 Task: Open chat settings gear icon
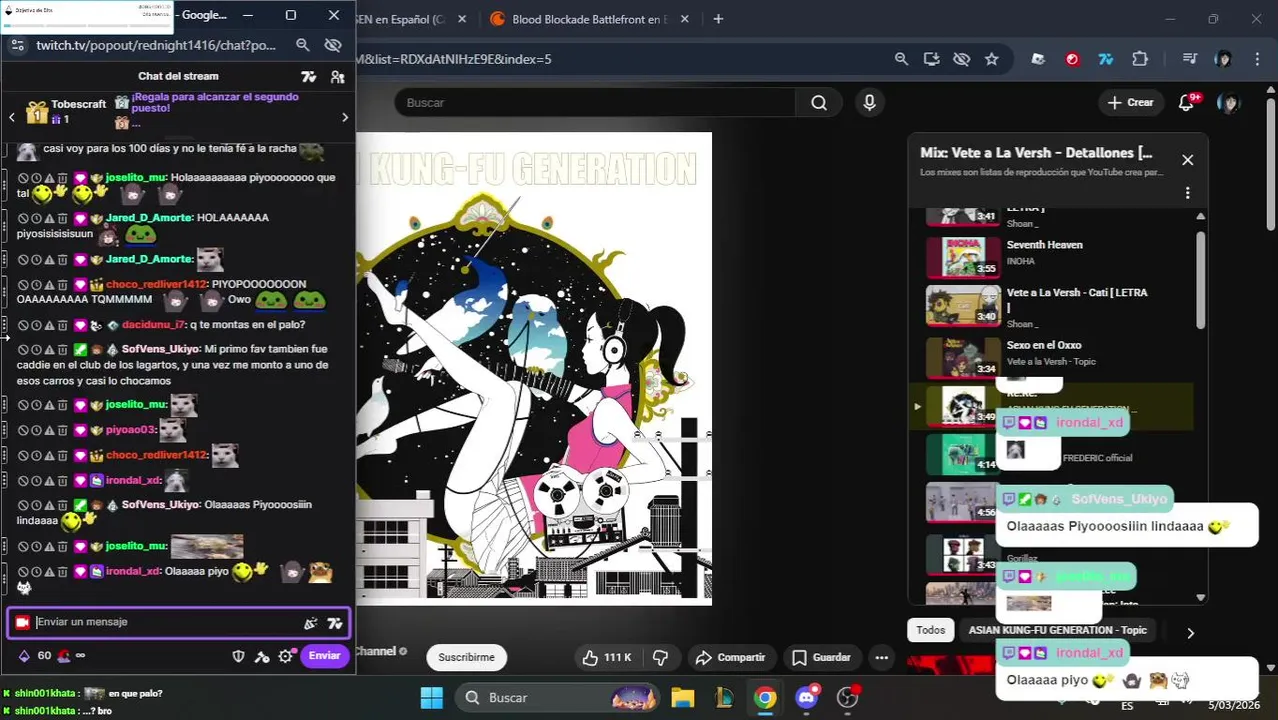point(286,656)
